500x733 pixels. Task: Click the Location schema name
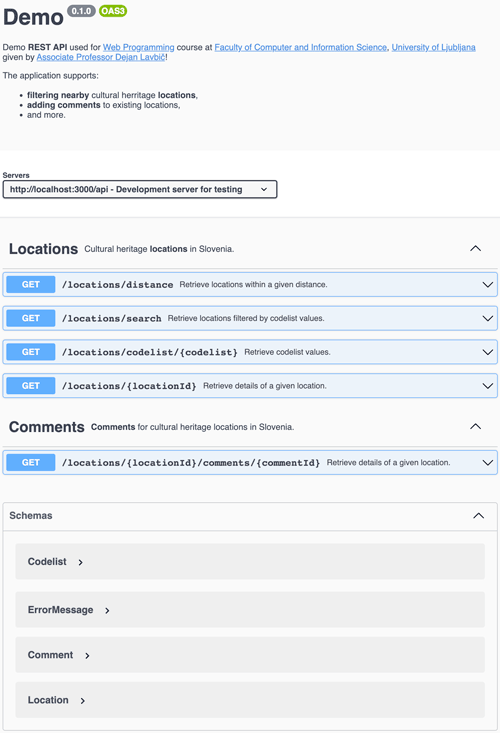click(x=48, y=700)
